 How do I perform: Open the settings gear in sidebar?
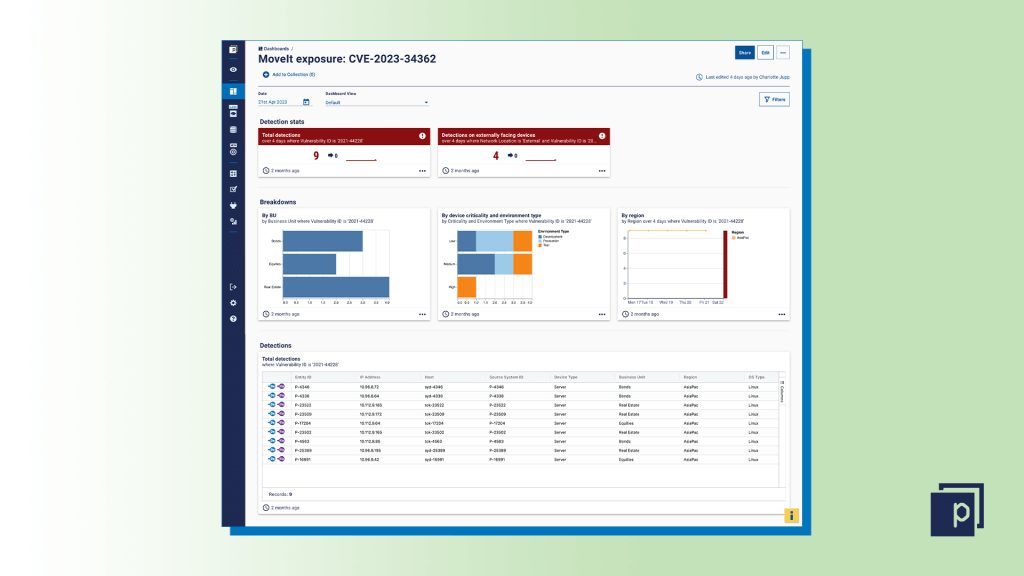[x=233, y=303]
